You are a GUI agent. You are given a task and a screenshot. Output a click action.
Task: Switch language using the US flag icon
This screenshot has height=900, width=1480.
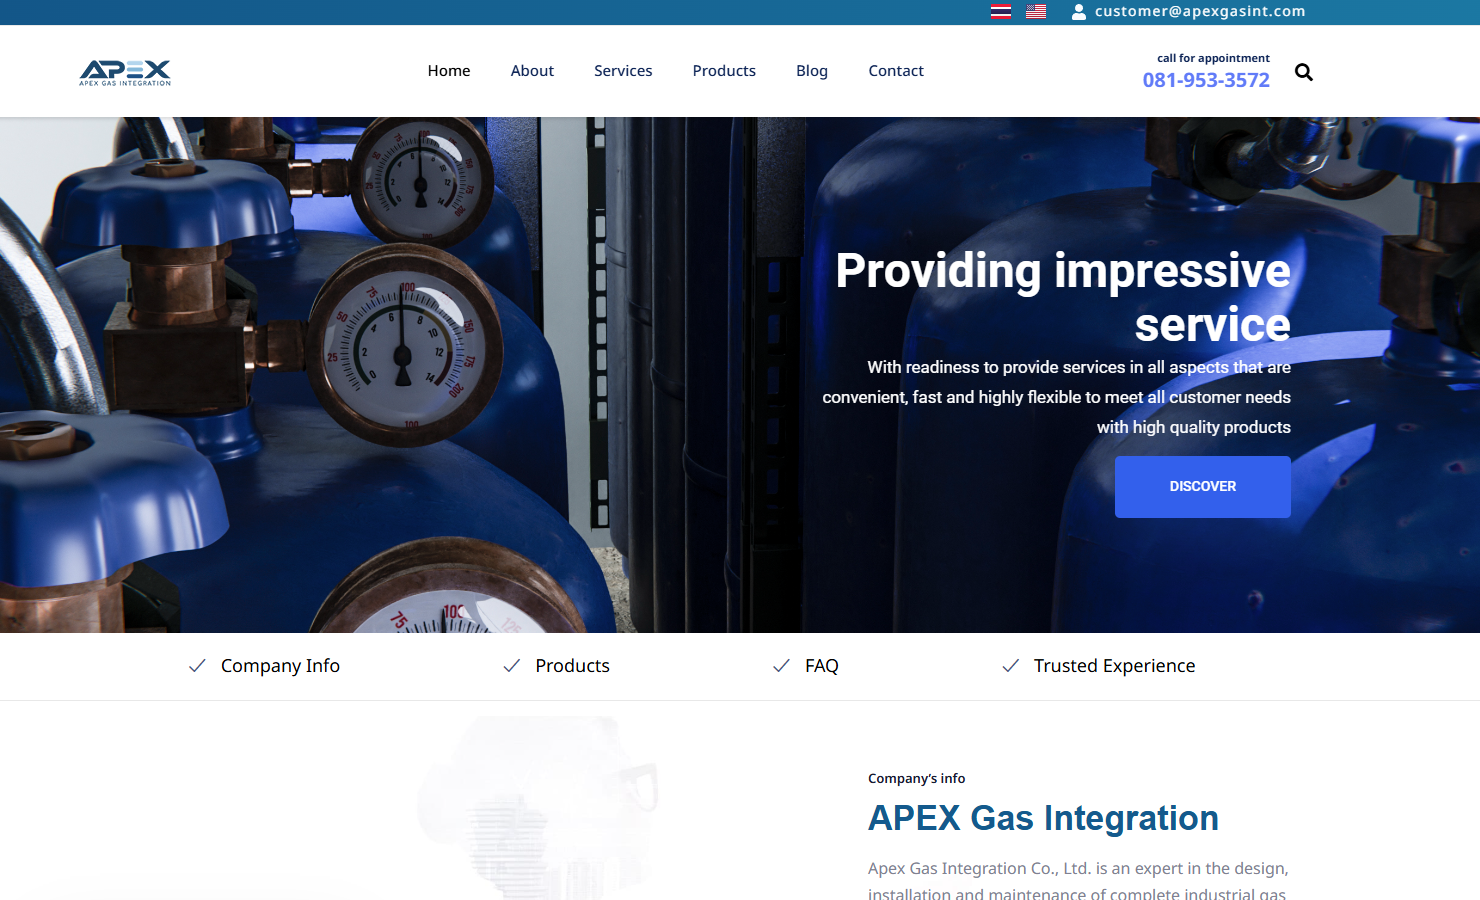click(x=1035, y=11)
